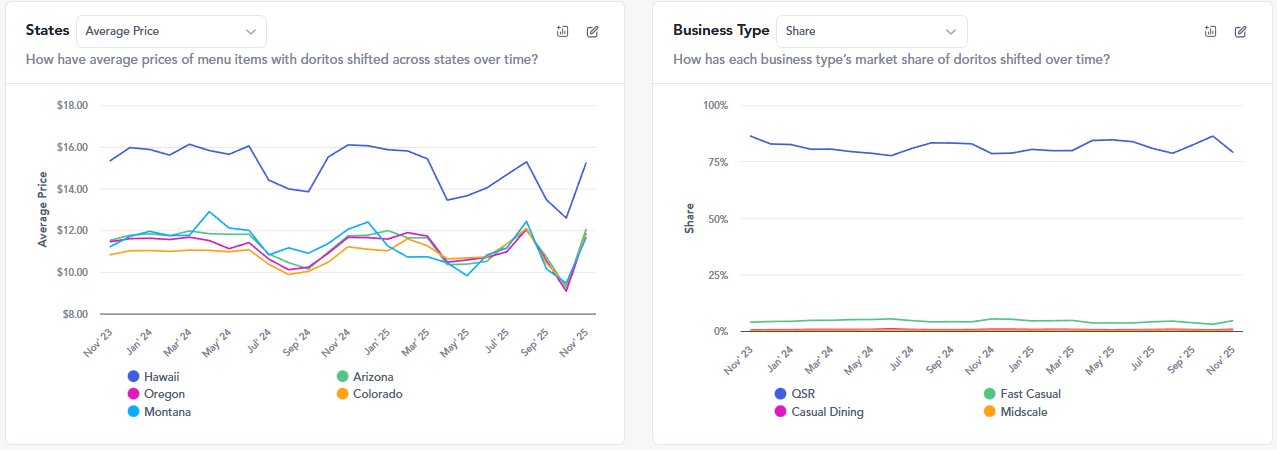Image resolution: width=1277 pixels, height=450 pixels.
Task: Click Hawaii line's last point at Nov '25
Action: (x=585, y=163)
